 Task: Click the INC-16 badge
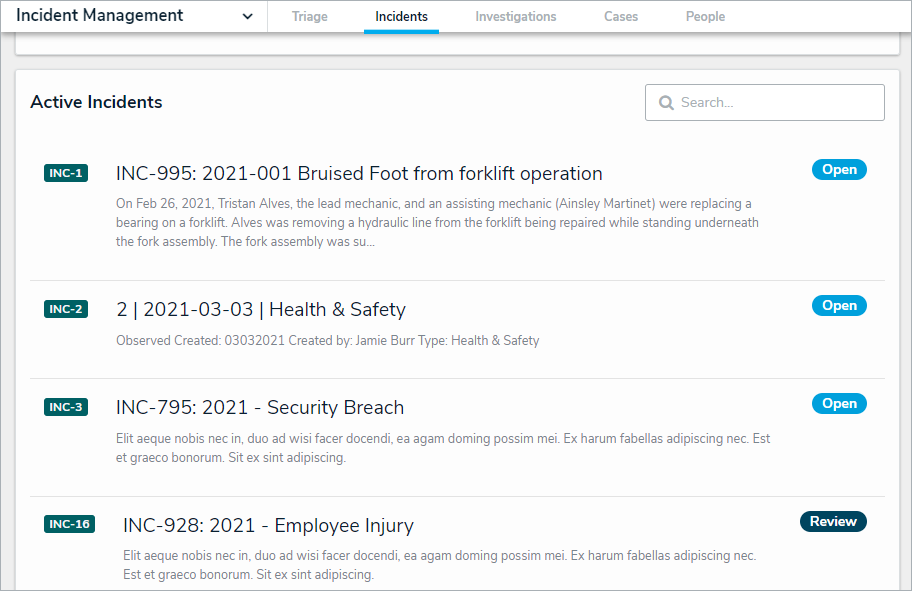[70, 524]
